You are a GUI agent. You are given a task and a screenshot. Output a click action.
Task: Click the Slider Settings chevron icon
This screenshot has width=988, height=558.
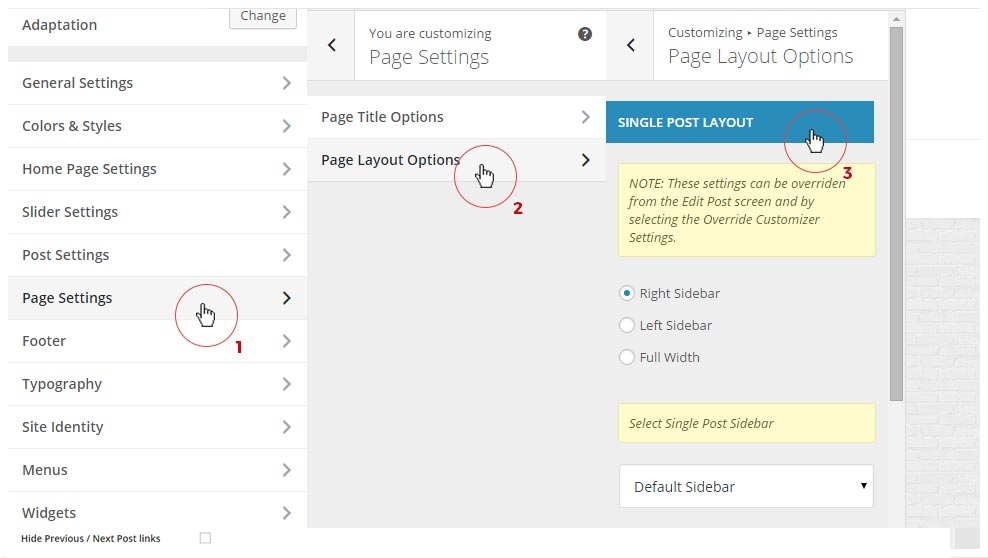(x=287, y=212)
